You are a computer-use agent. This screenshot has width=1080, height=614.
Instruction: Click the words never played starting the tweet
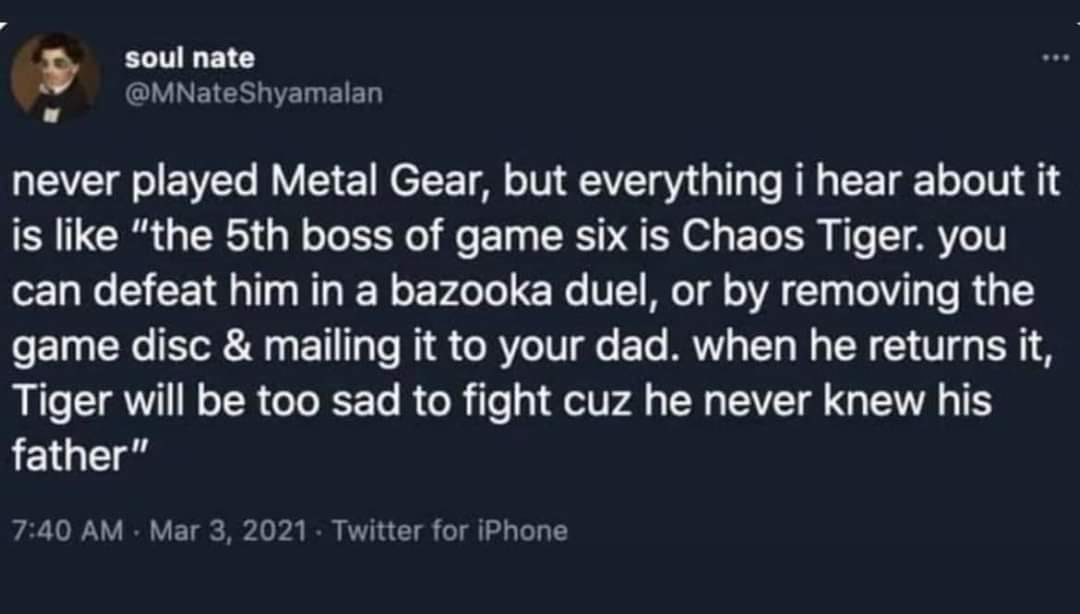click(x=136, y=183)
